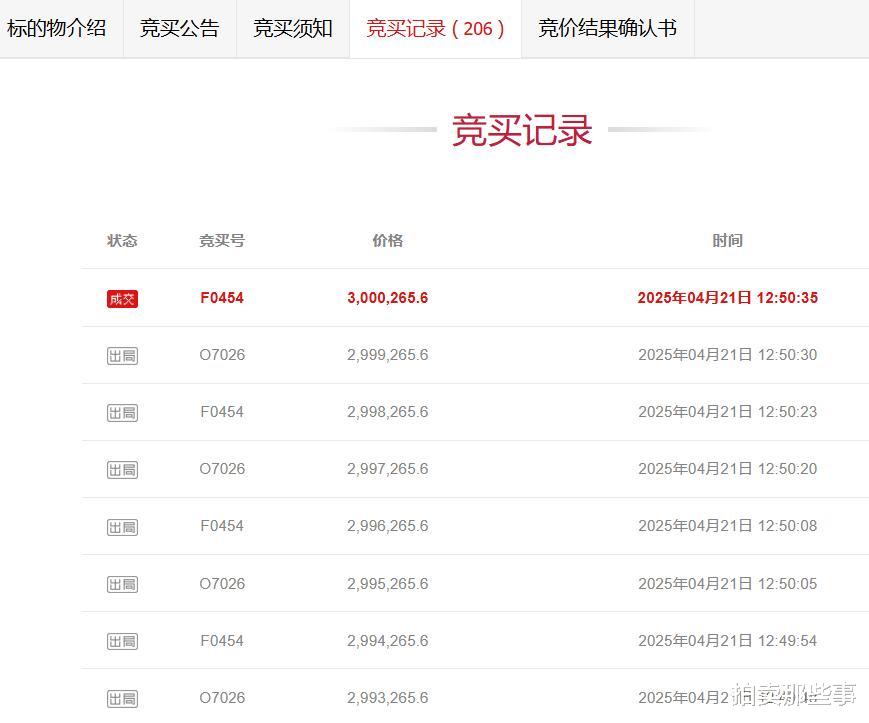The height and width of the screenshot is (723, 869).
Task: Select bidder F0454 in the 2,994,265.6 row
Action: (222, 640)
